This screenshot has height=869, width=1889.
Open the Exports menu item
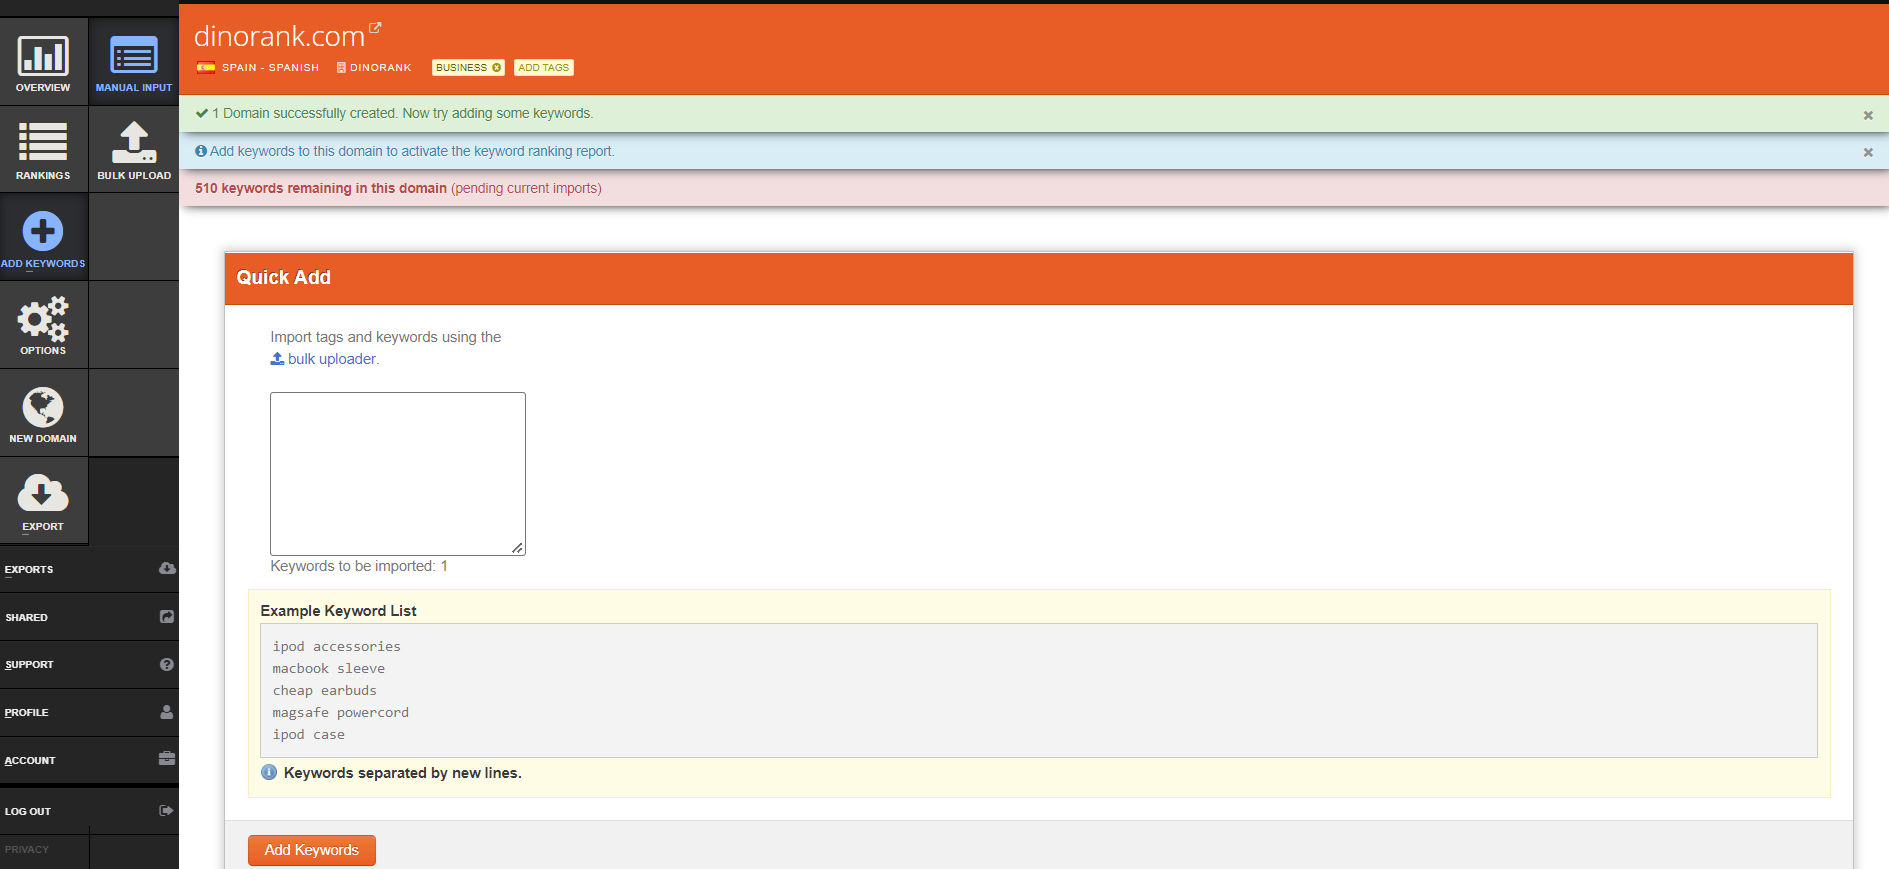coord(89,569)
